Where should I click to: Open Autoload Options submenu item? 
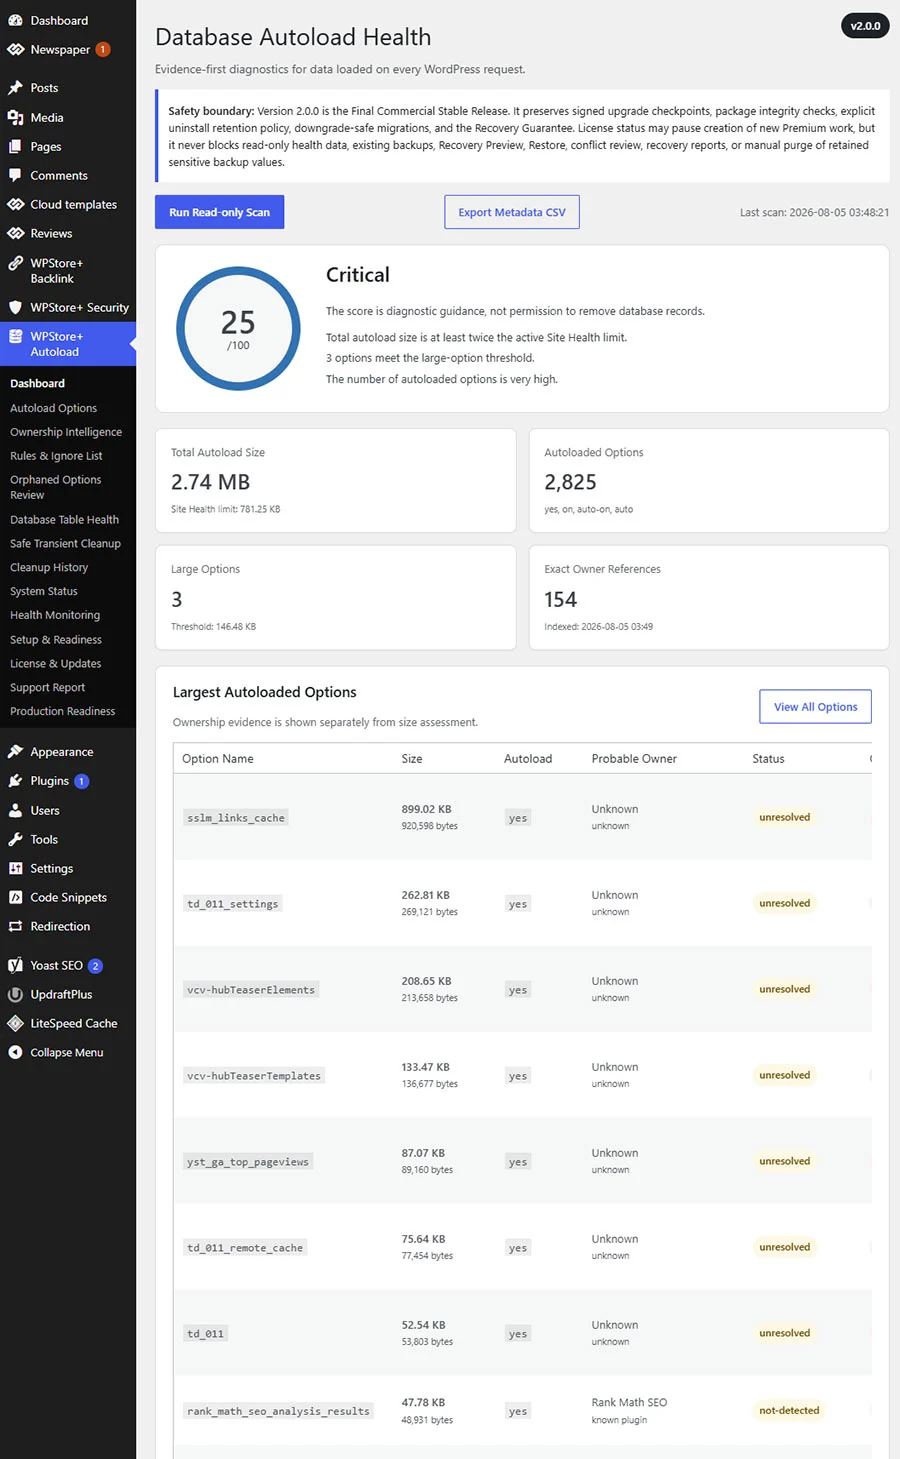[53, 408]
